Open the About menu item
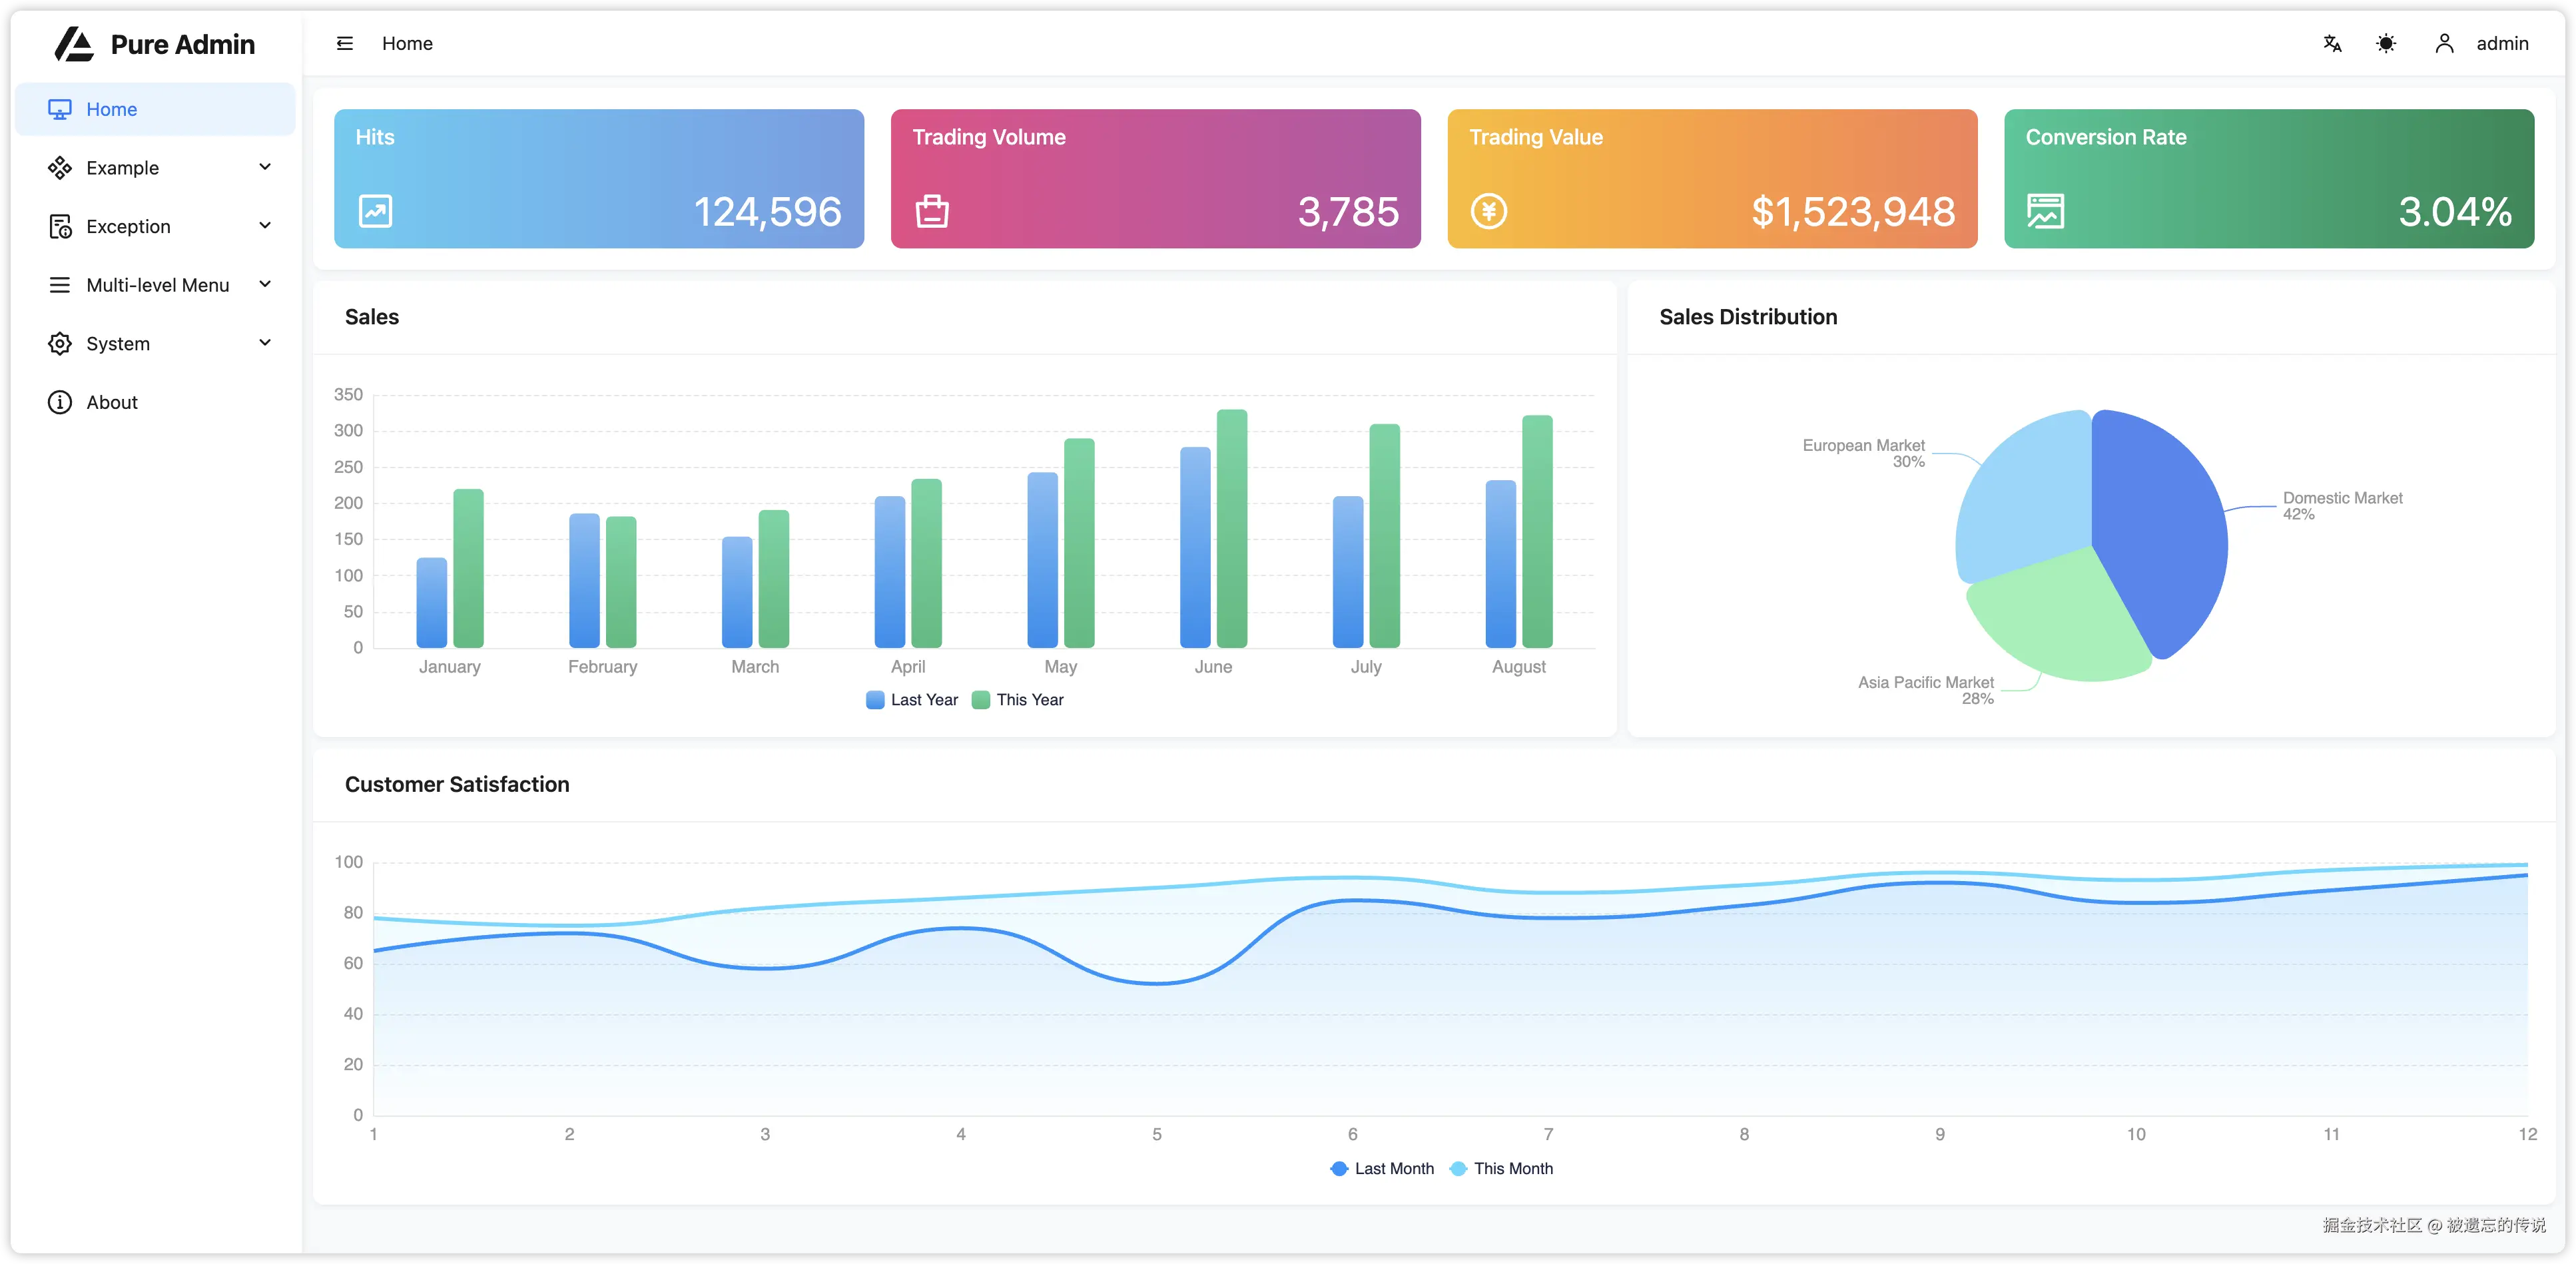Image resolution: width=2576 pixels, height=1264 pixels. point(111,402)
